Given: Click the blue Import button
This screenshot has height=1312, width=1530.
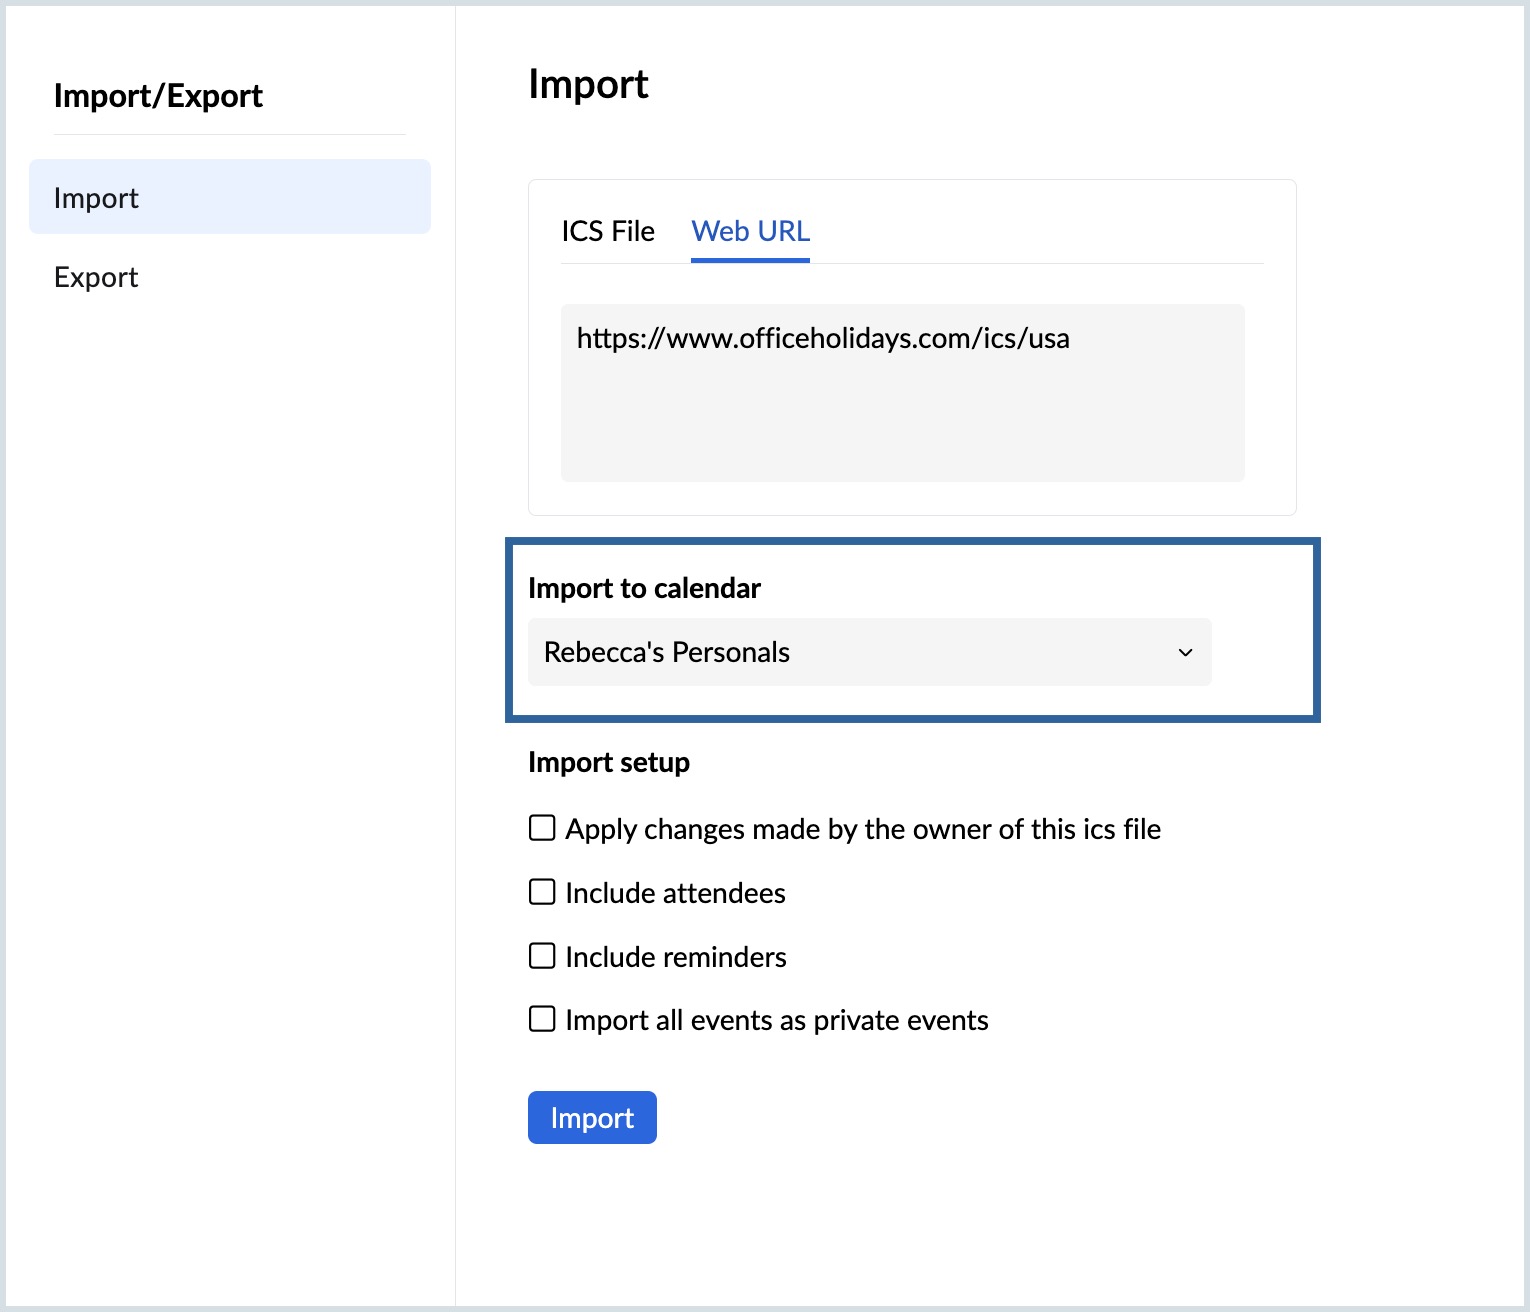Looking at the screenshot, I should tap(592, 1117).
